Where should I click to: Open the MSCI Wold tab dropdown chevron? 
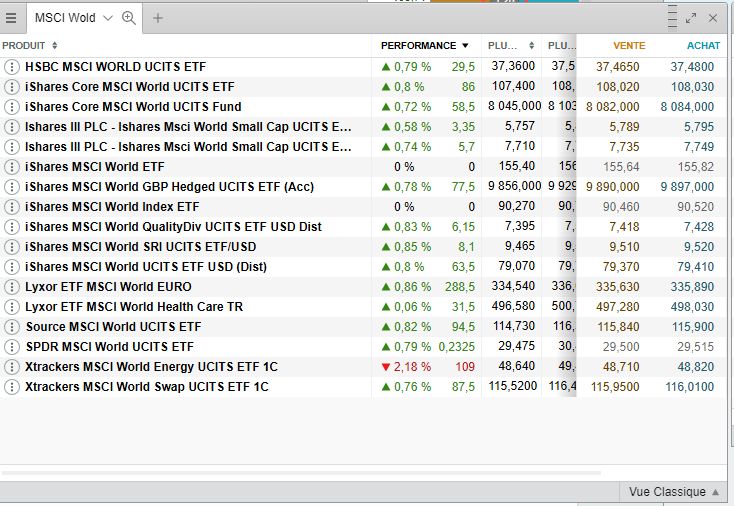coord(108,18)
